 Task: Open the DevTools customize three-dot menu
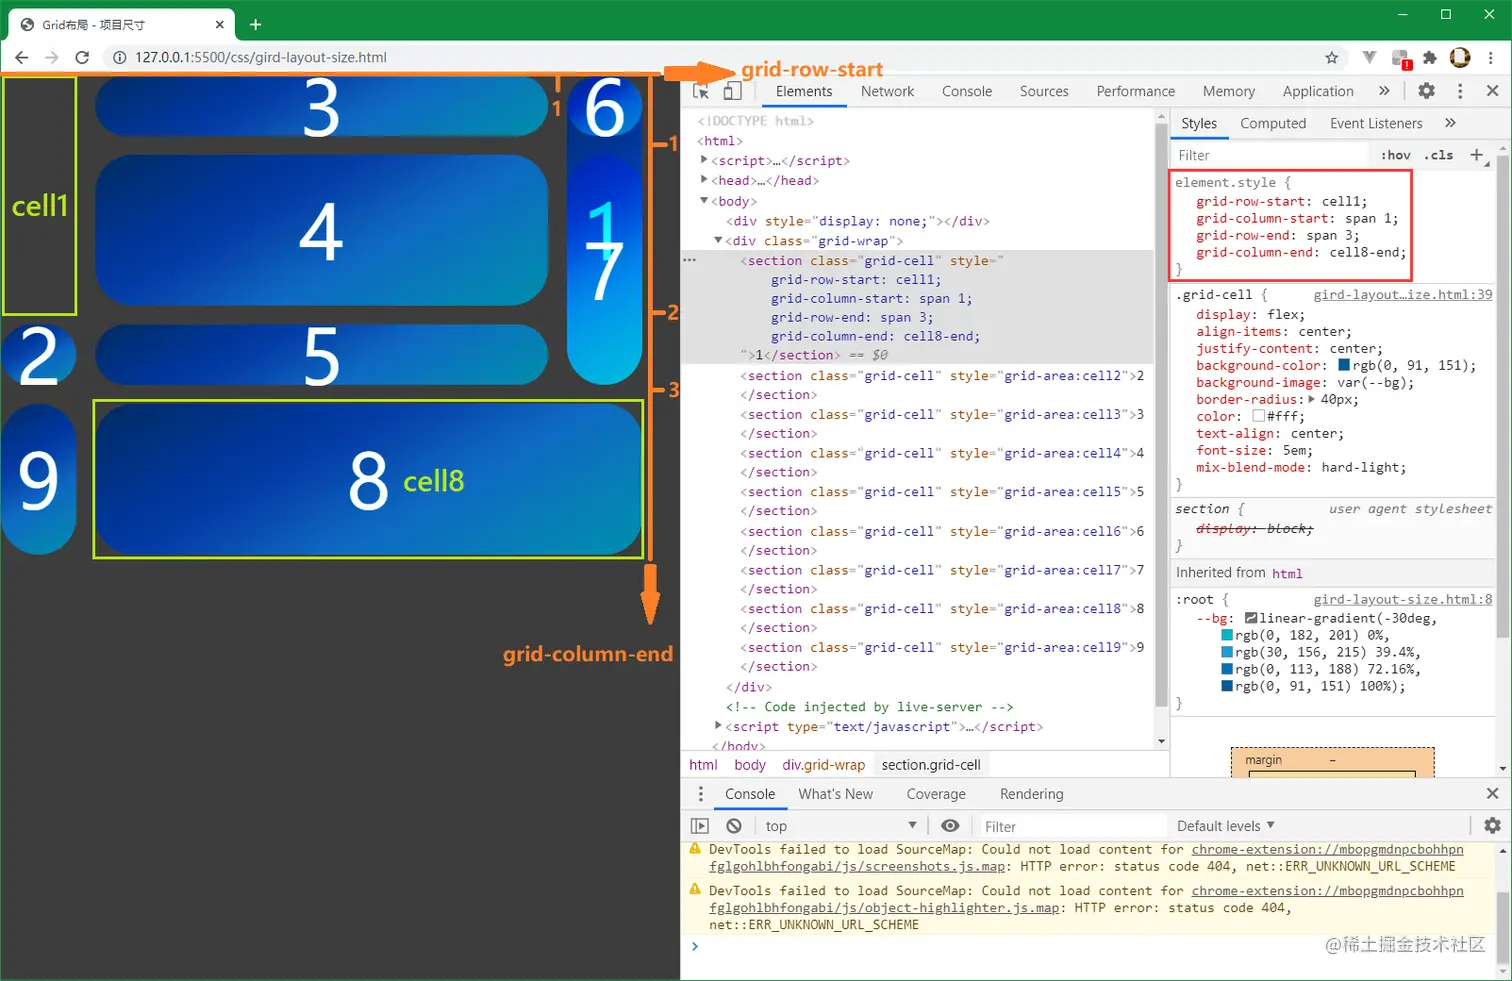click(x=1460, y=91)
